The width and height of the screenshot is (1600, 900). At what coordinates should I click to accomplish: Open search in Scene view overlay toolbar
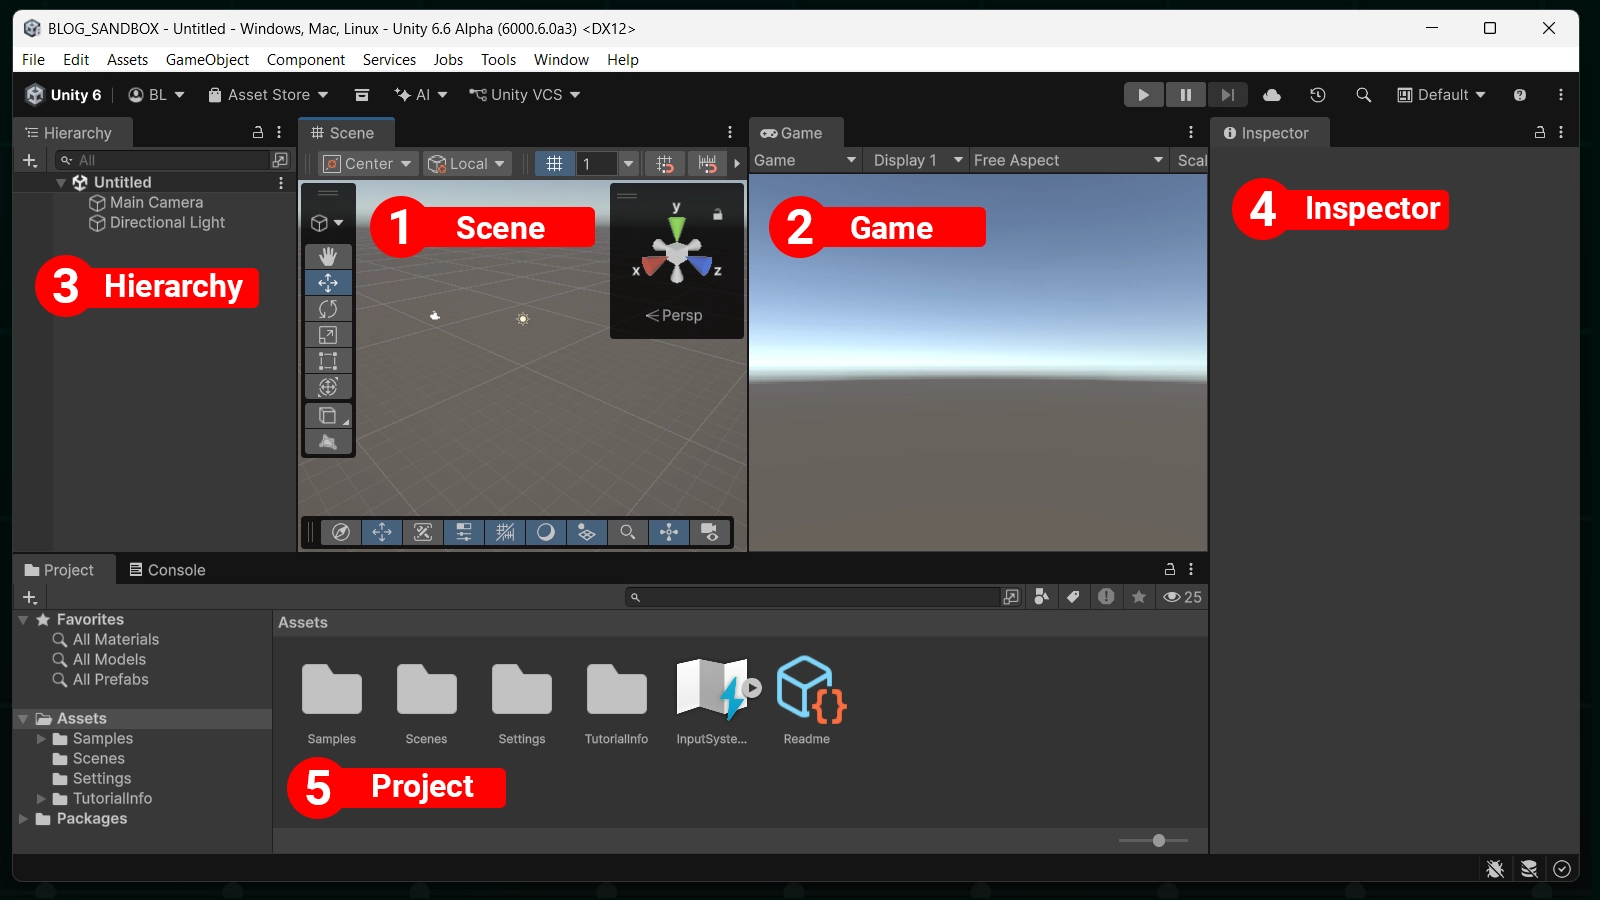628,532
